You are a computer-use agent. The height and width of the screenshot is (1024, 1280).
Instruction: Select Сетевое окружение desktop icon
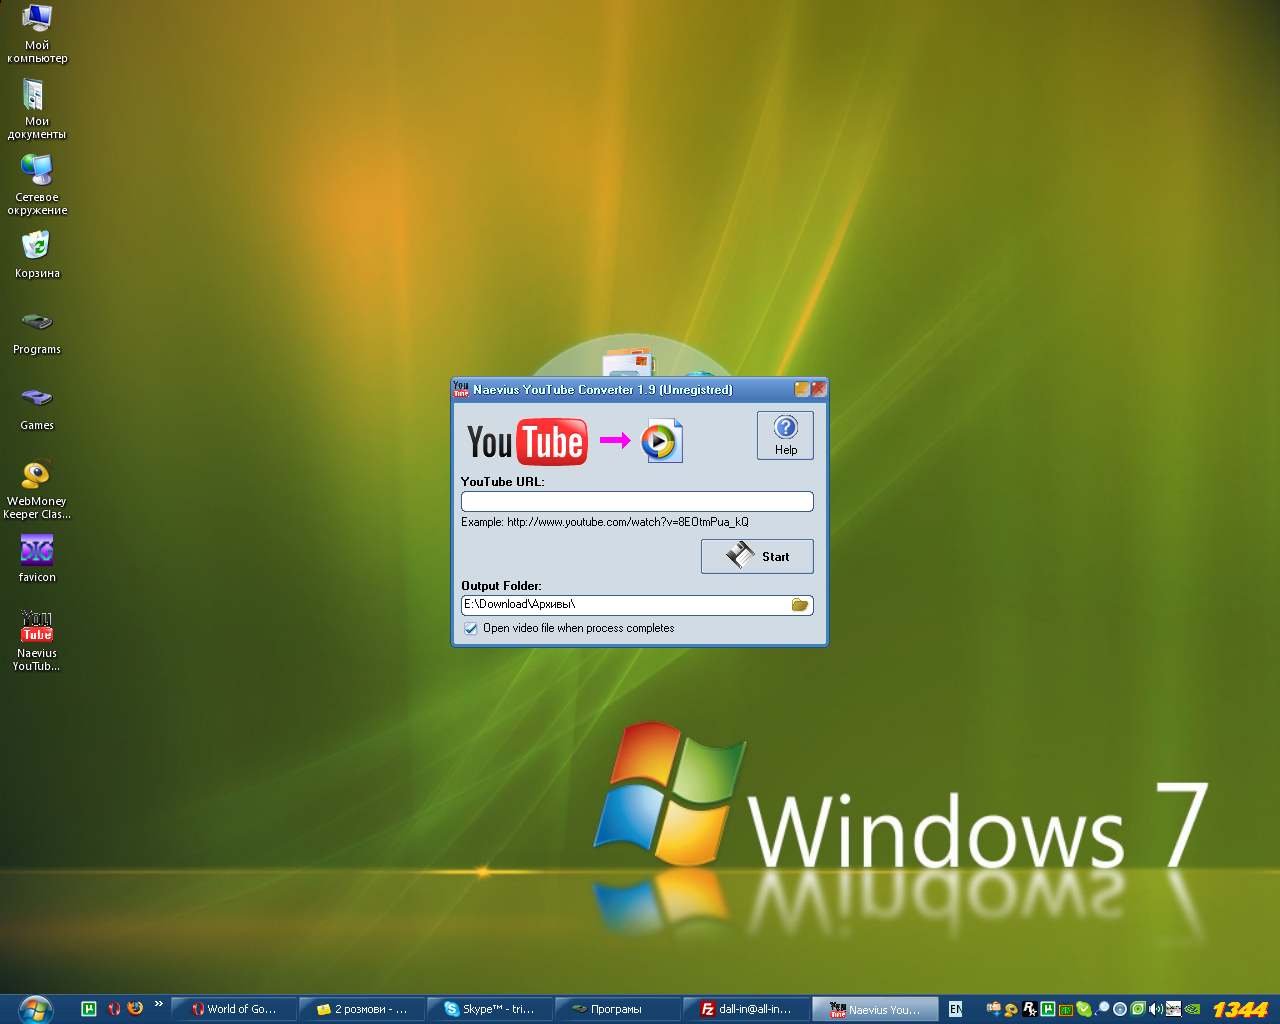click(37, 185)
